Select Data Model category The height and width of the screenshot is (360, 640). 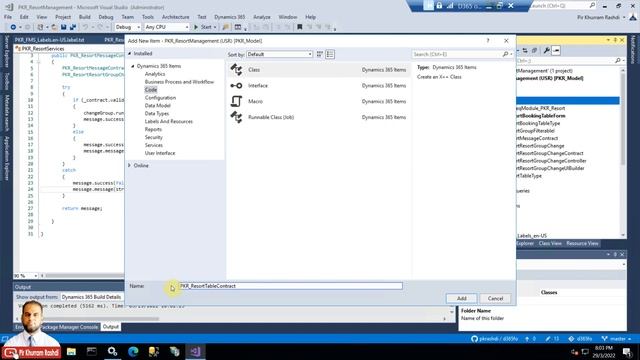coord(158,105)
